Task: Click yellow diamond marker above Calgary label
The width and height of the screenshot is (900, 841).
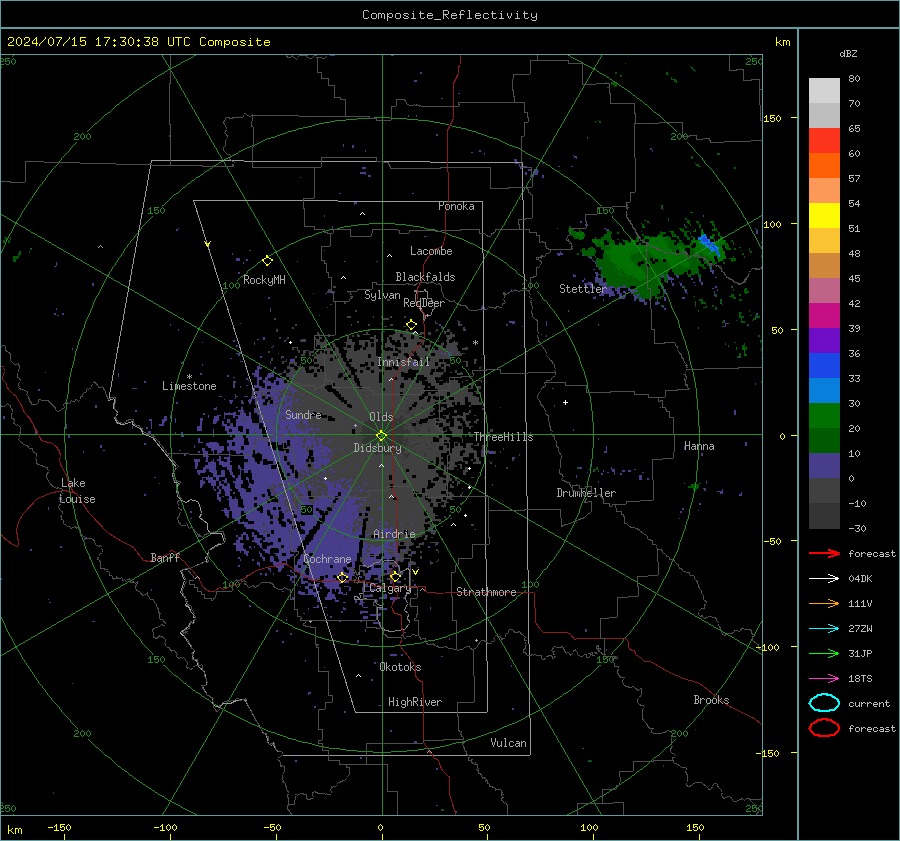Action: tap(395, 576)
